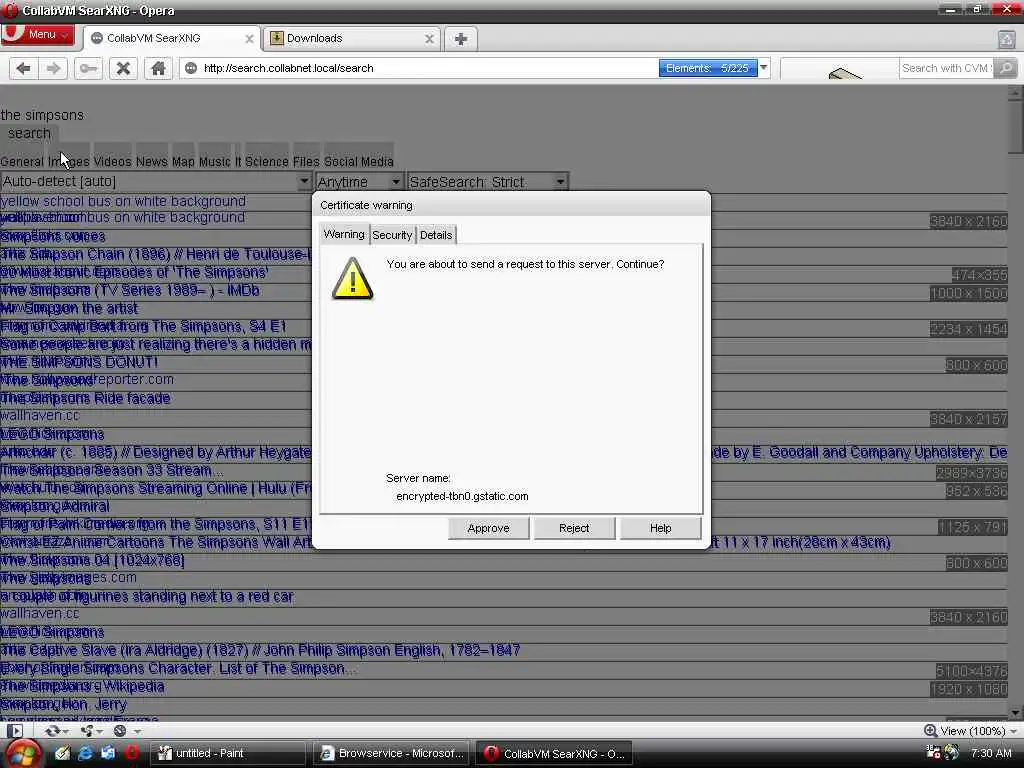1024x768 pixels.
Task: Click the CollabVM SearXNG Opera taskbar button
Action: coord(554,754)
